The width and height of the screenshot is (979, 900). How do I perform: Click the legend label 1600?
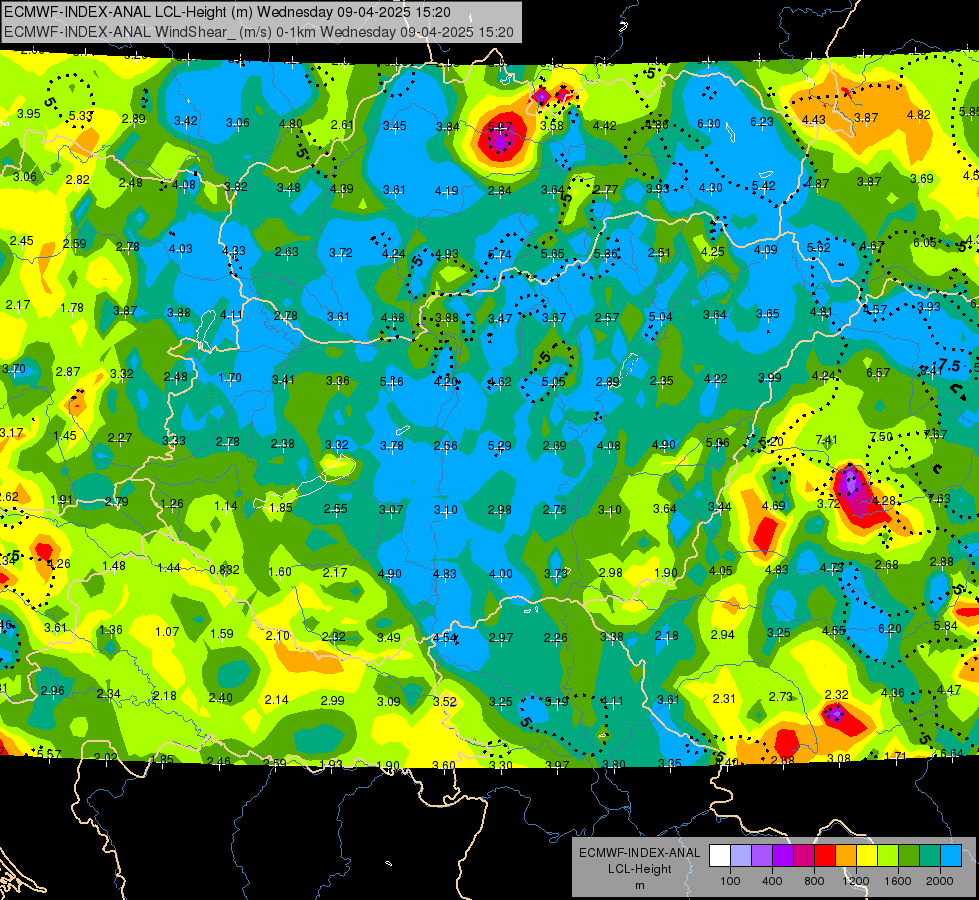tap(898, 881)
